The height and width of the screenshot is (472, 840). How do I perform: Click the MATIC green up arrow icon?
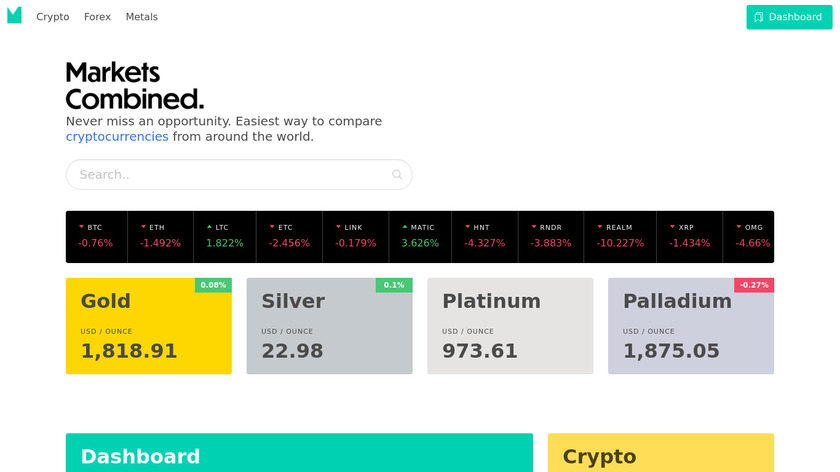coord(404,227)
